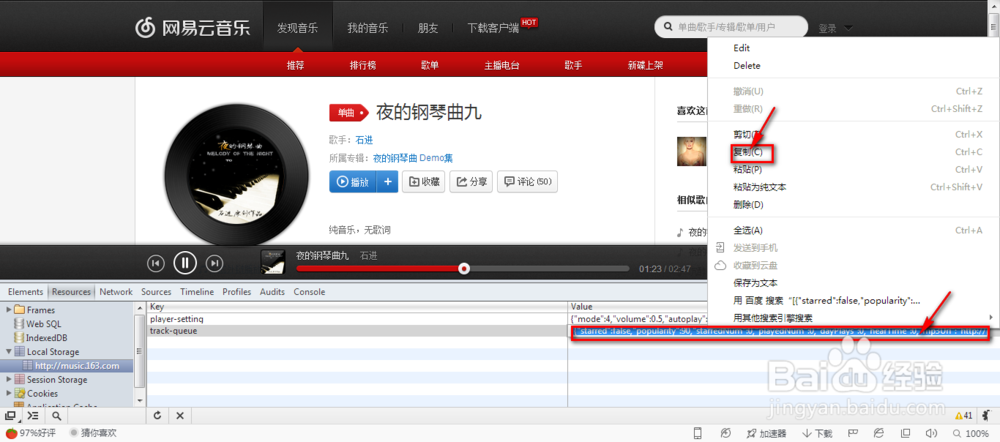
Task: Choose 粘贴为纯文本 from the context menu
Action: pyautogui.click(x=760, y=187)
